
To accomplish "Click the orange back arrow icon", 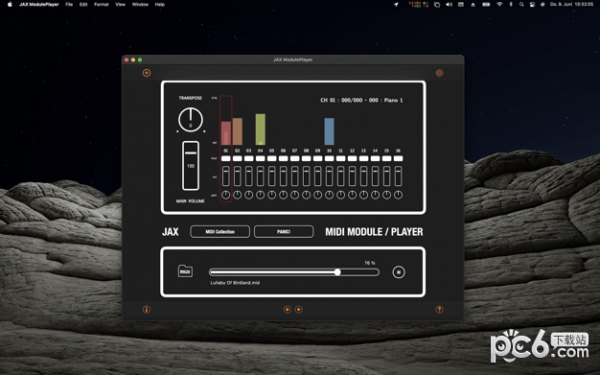I will point(147,73).
